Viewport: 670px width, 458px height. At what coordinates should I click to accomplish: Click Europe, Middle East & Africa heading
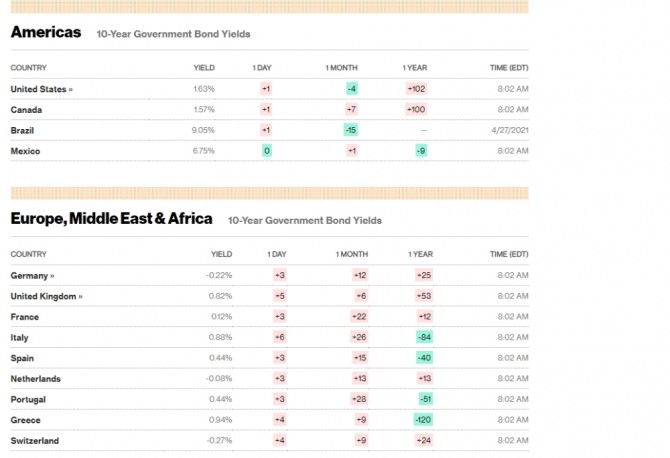[x=111, y=218]
